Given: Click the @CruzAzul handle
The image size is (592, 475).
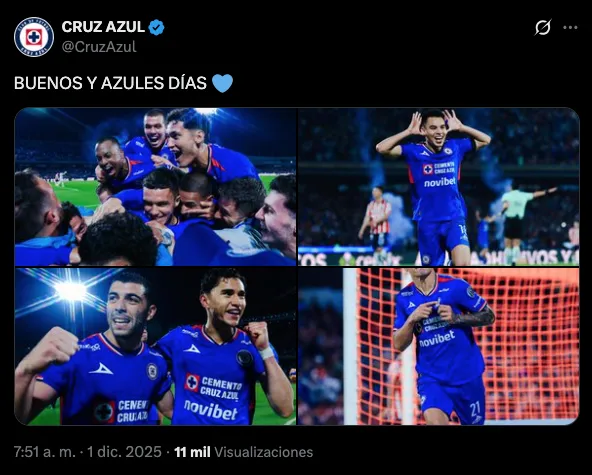Looking at the screenshot, I should [x=99, y=46].
